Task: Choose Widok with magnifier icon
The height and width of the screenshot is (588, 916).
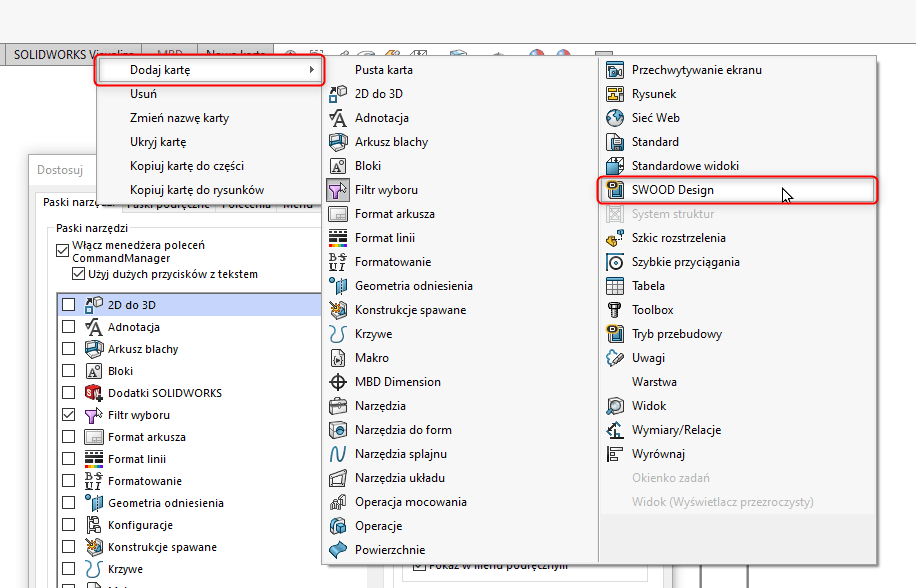Action: [x=738, y=406]
